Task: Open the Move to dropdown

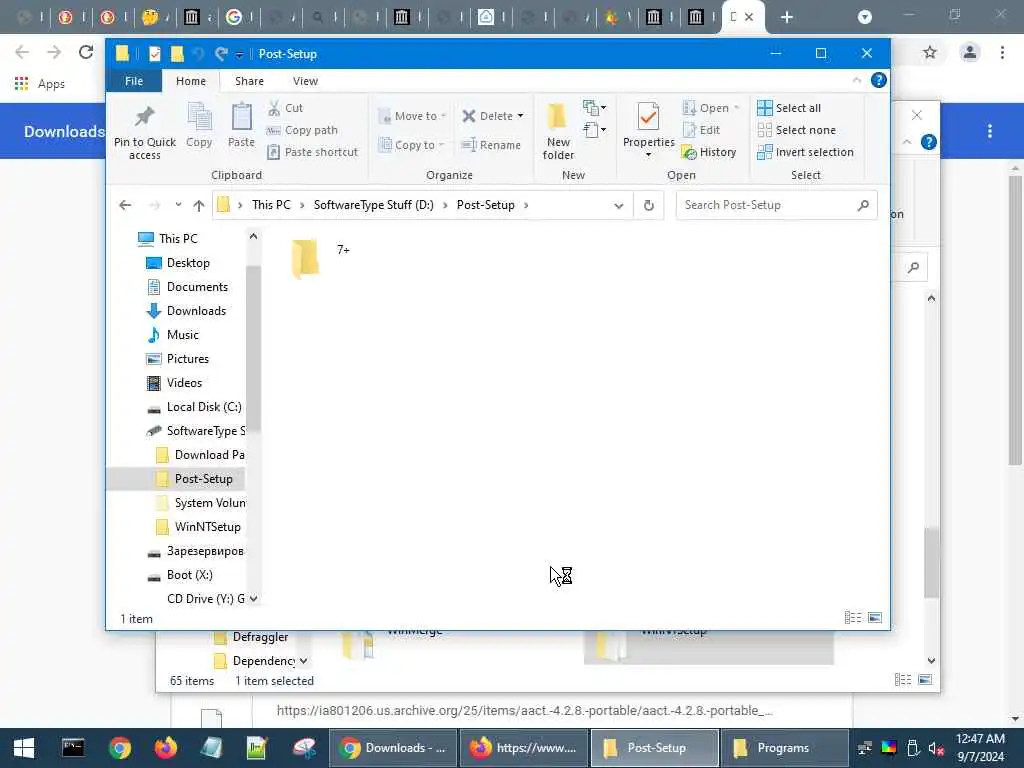Action: click(412, 116)
